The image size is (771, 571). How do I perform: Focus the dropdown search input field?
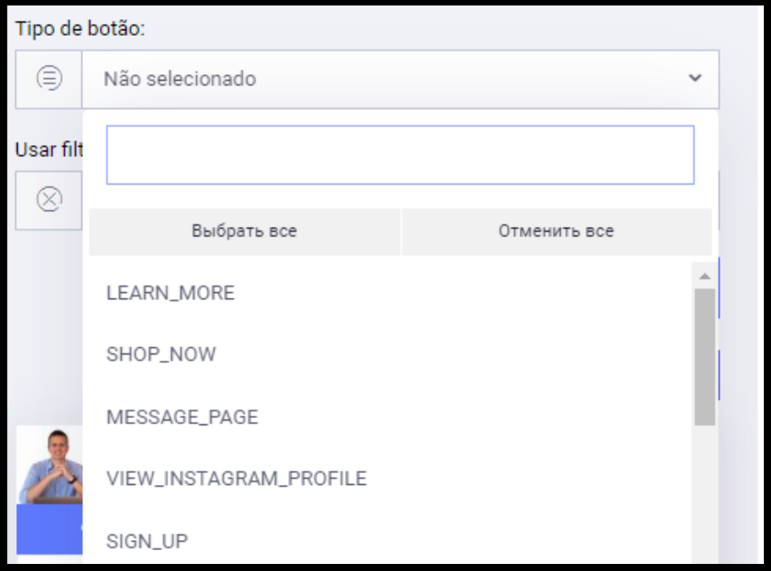tap(400, 155)
